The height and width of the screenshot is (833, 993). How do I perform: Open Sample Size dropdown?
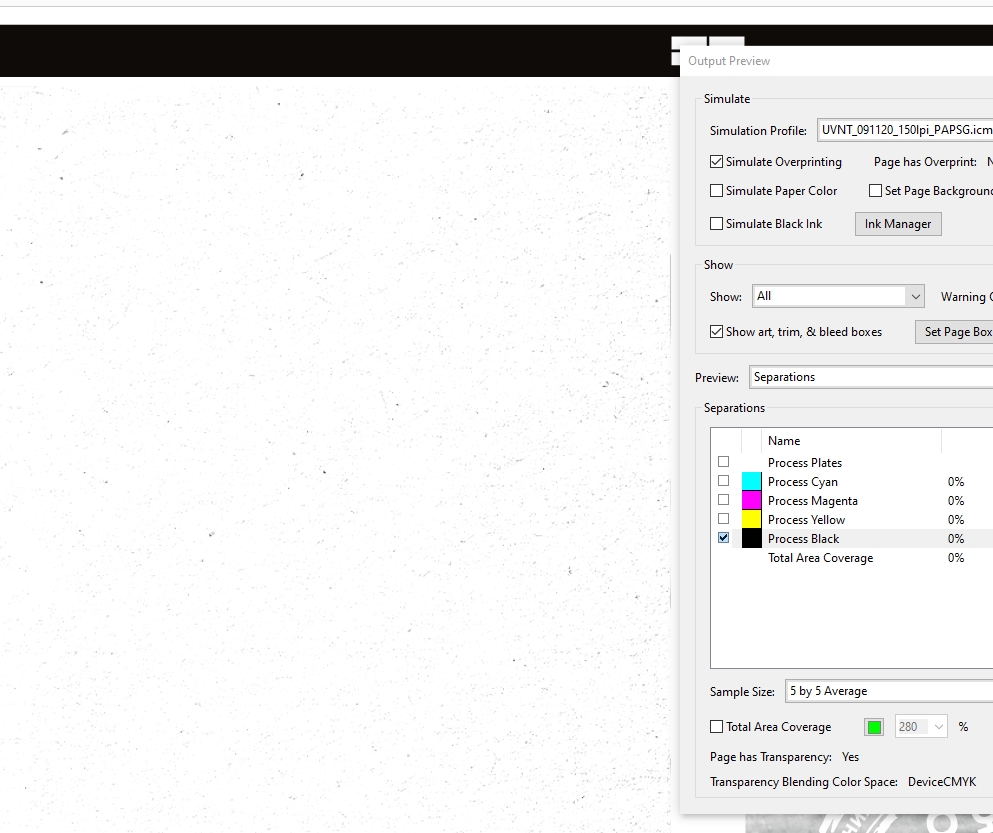[889, 691]
